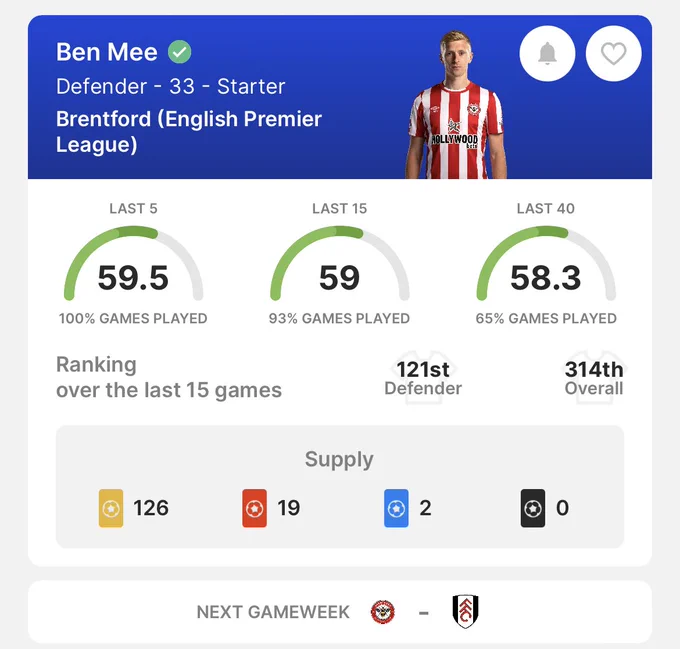Open the Last 40 score gauge

[x=546, y=264]
